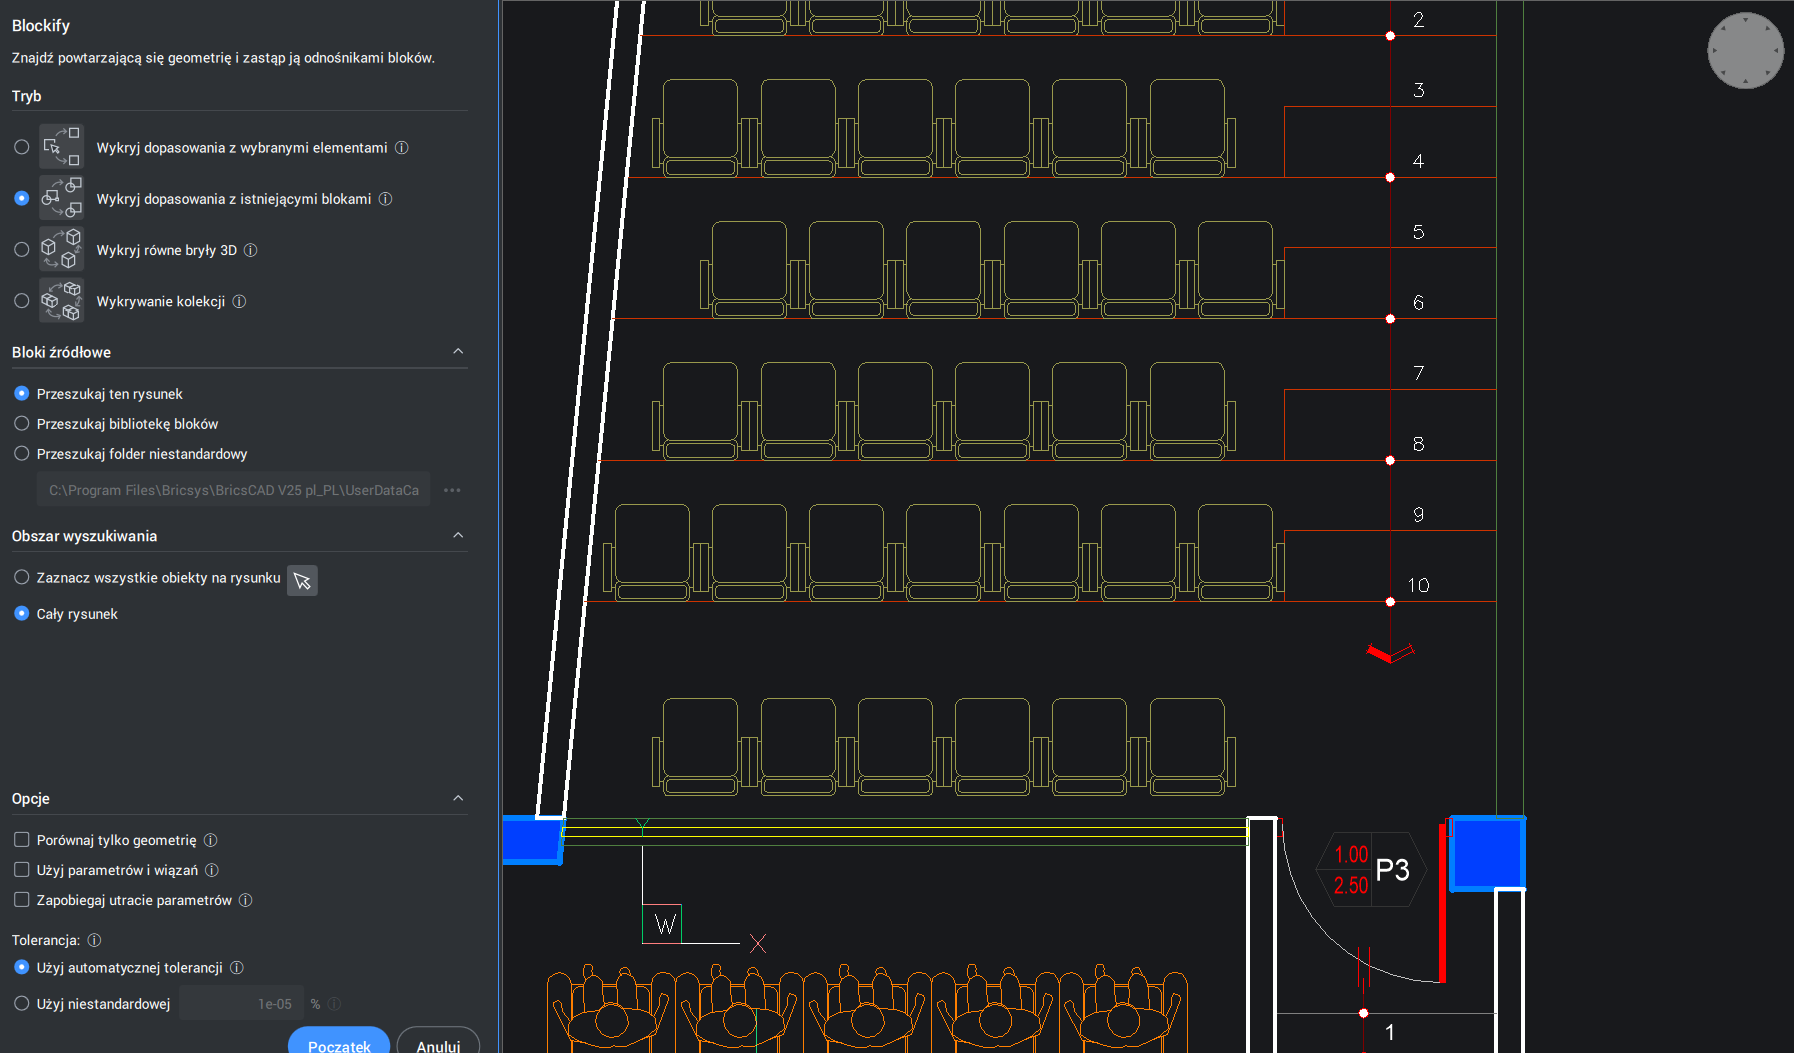The height and width of the screenshot is (1053, 1794).
Task: Collapse the Obszar wyszukiwania section
Action: point(458,536)
